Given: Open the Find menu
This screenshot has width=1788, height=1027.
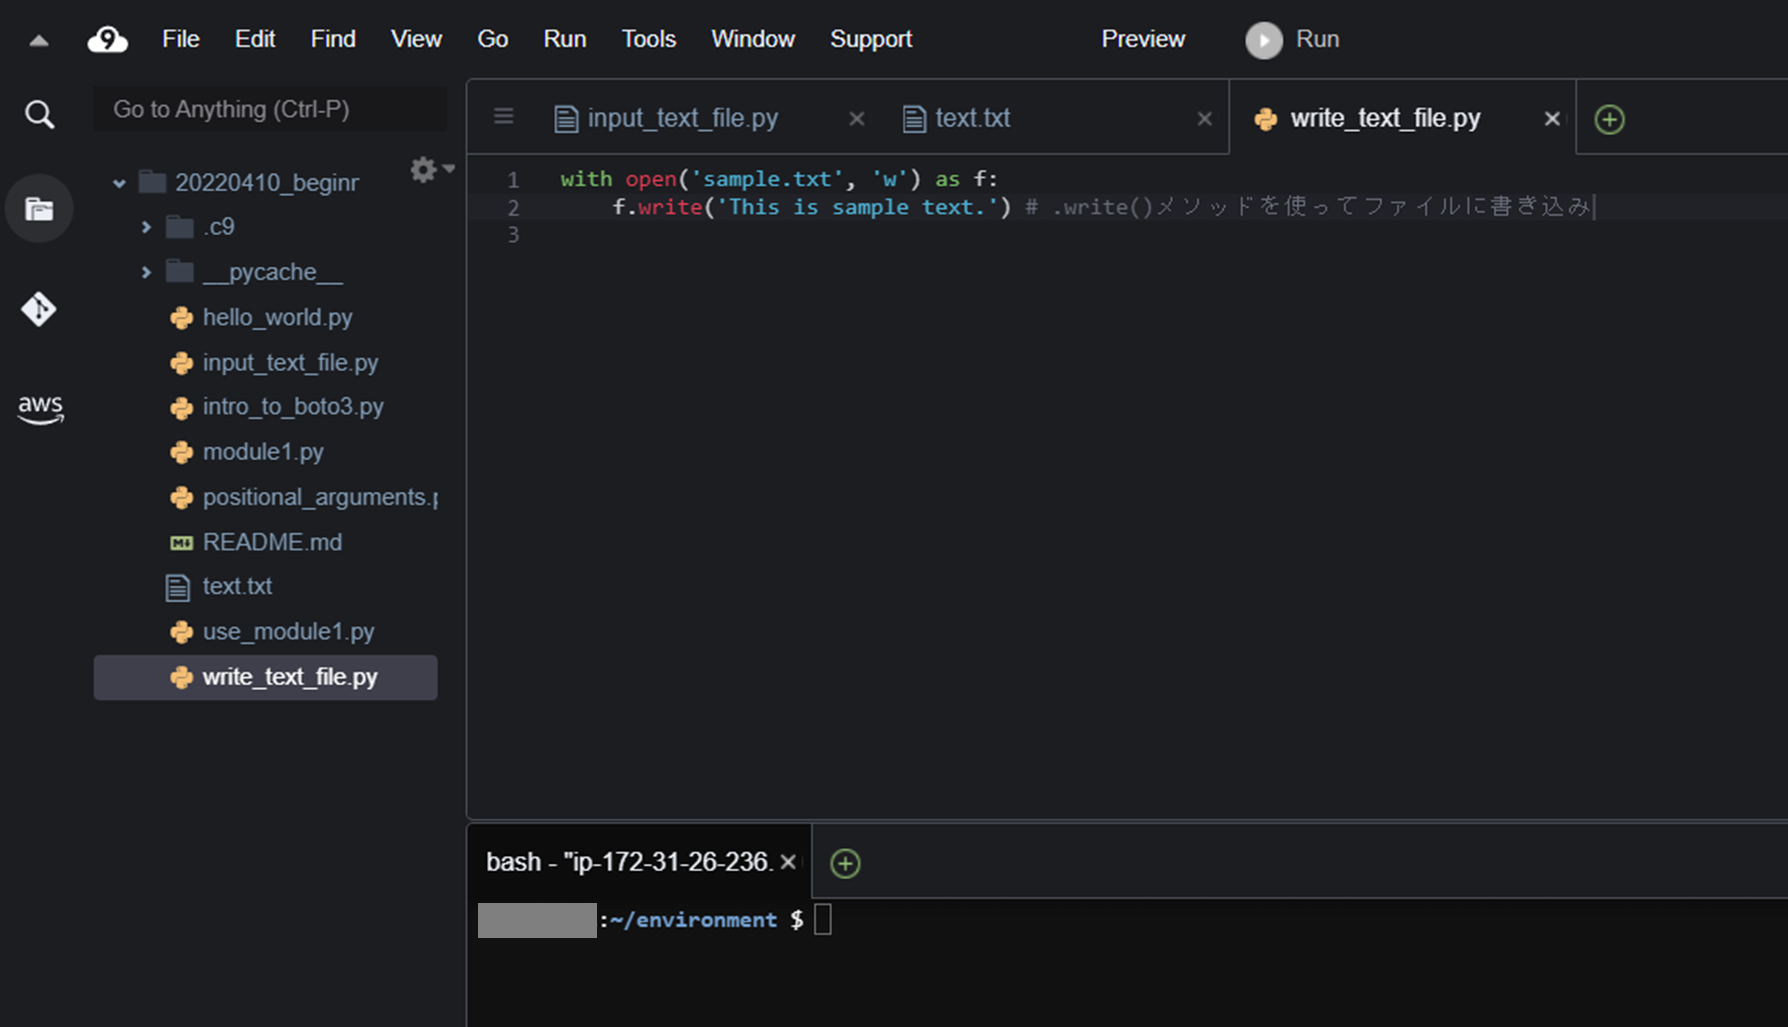Looking at the screenshot, I should pyautogui.click(x=333, y=39).
